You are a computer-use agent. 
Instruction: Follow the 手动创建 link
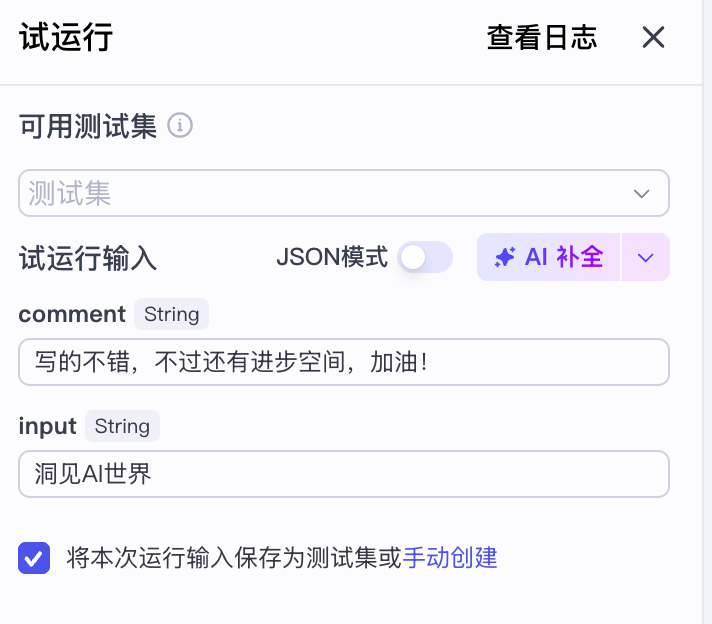click(450, 557)
